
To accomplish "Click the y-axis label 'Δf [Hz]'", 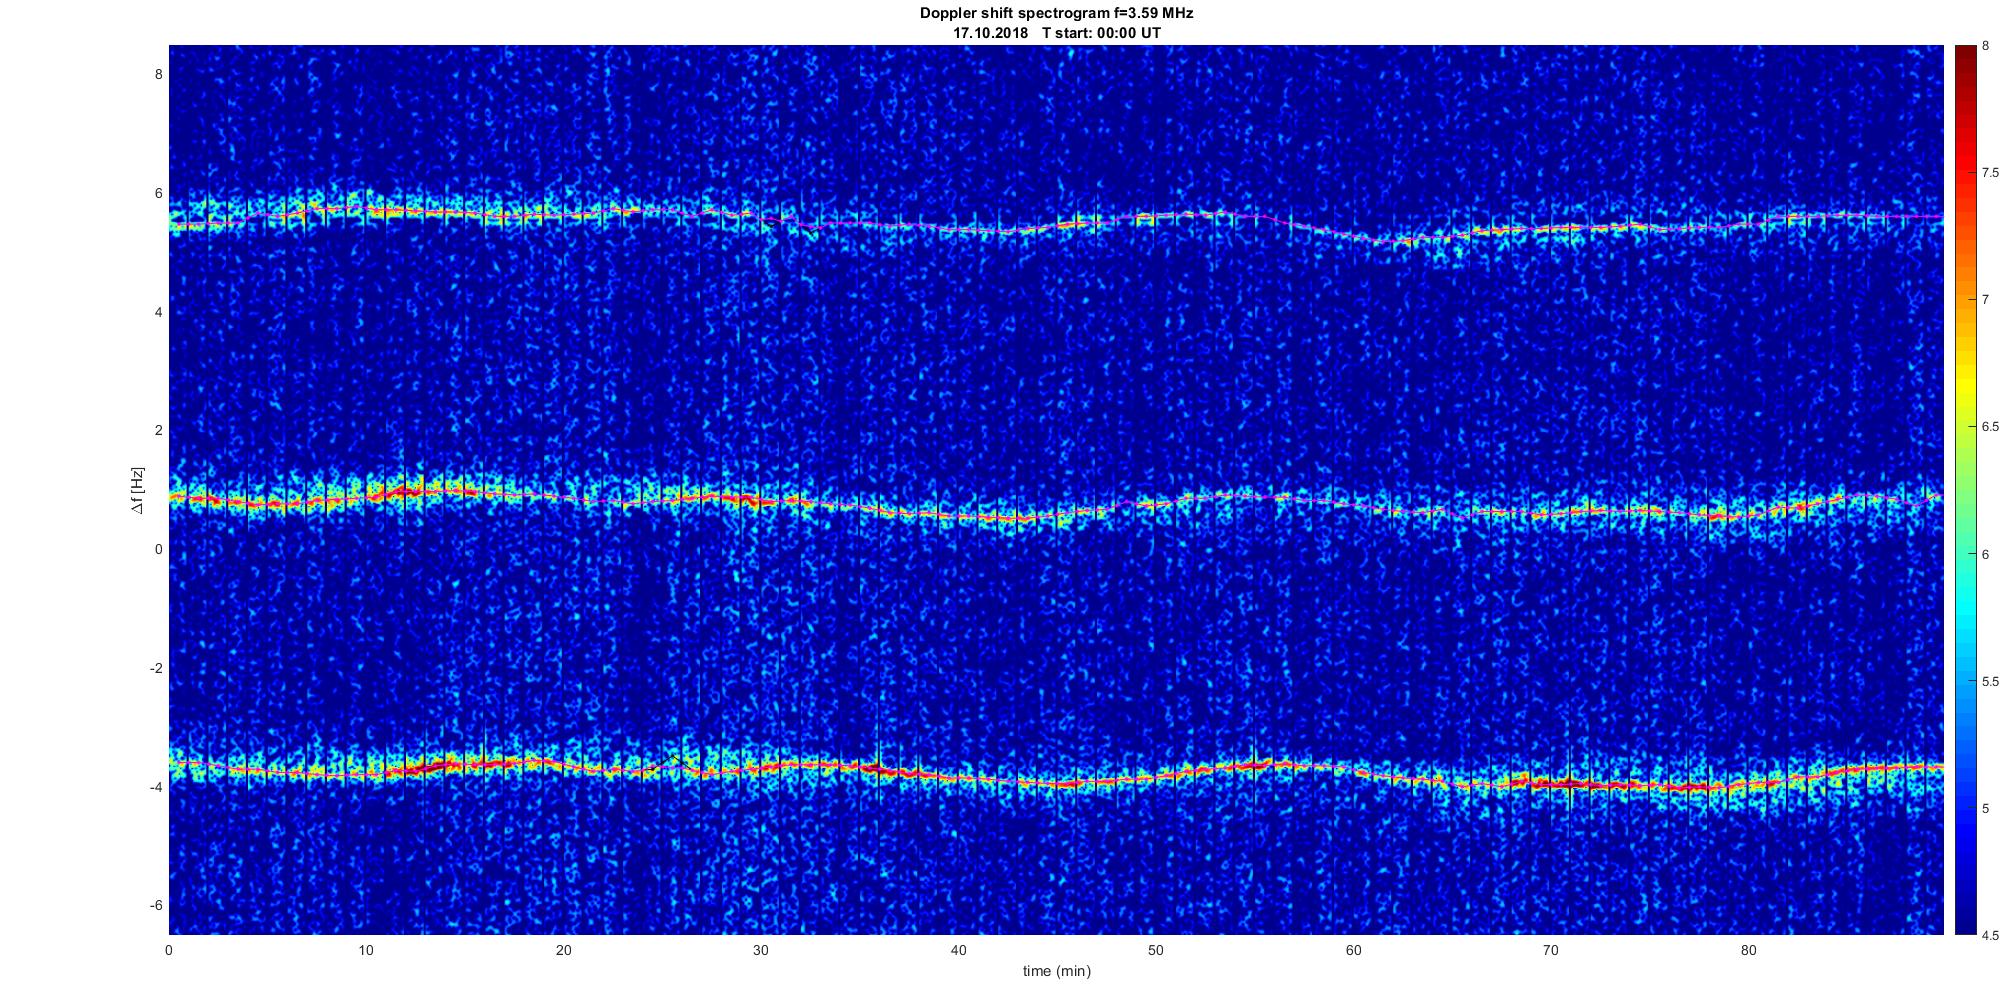I will click(x=139, y=491).
